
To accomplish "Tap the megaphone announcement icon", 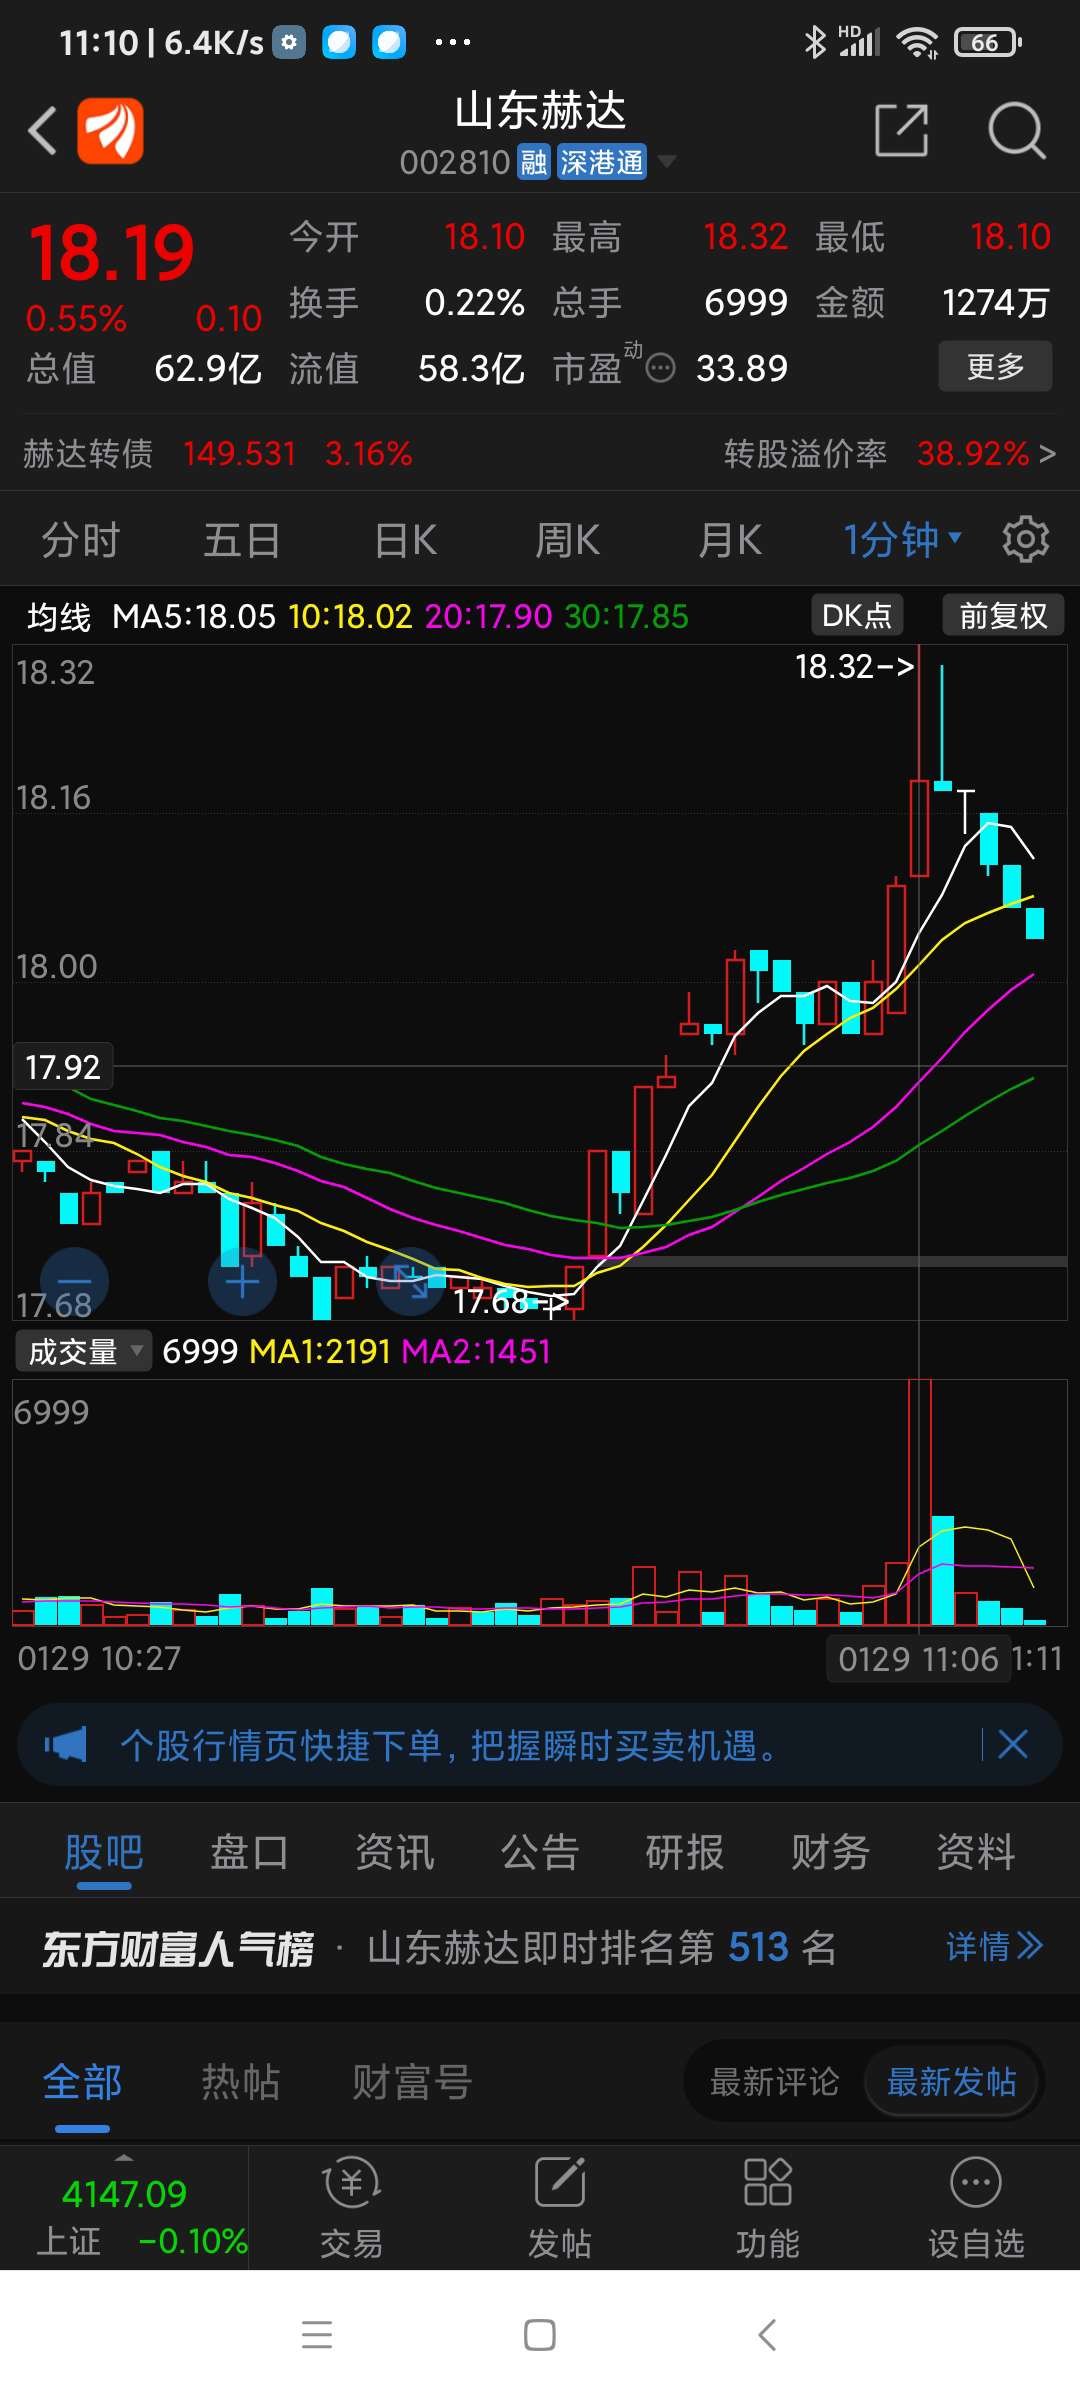I will pos(66,1745).
